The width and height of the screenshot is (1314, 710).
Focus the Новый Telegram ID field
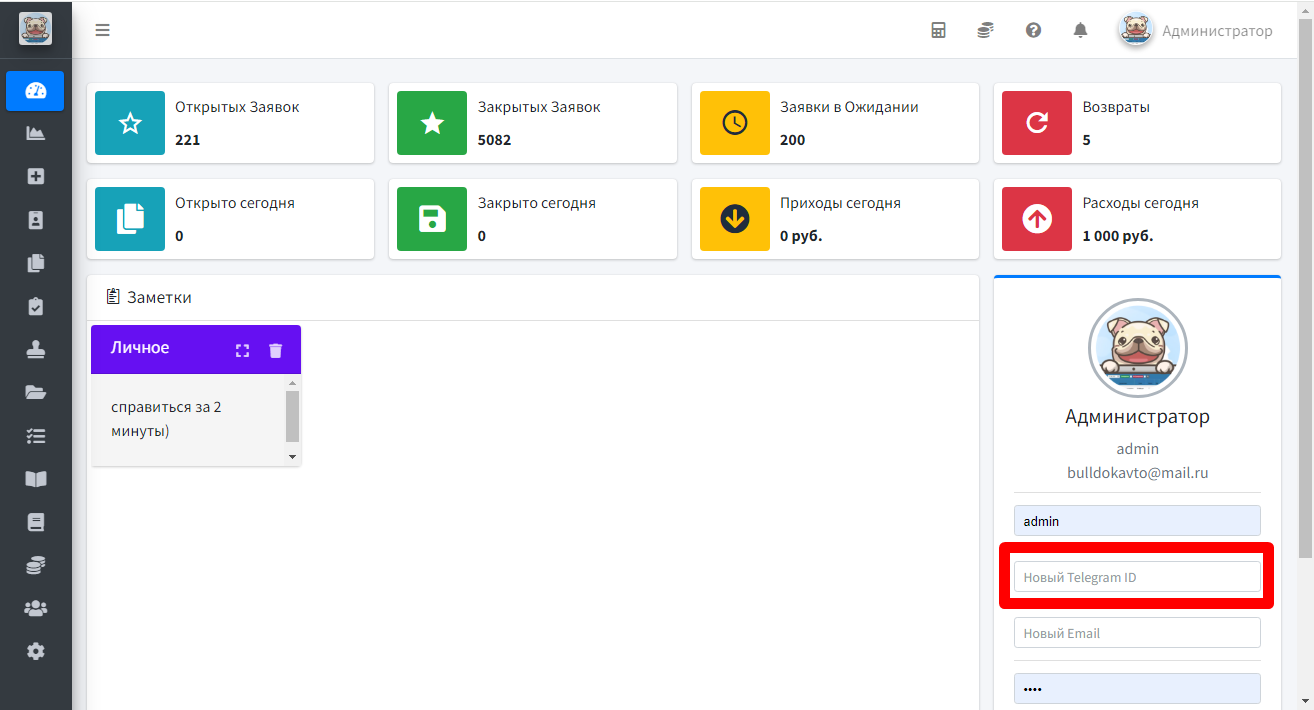coord(1137,577)
